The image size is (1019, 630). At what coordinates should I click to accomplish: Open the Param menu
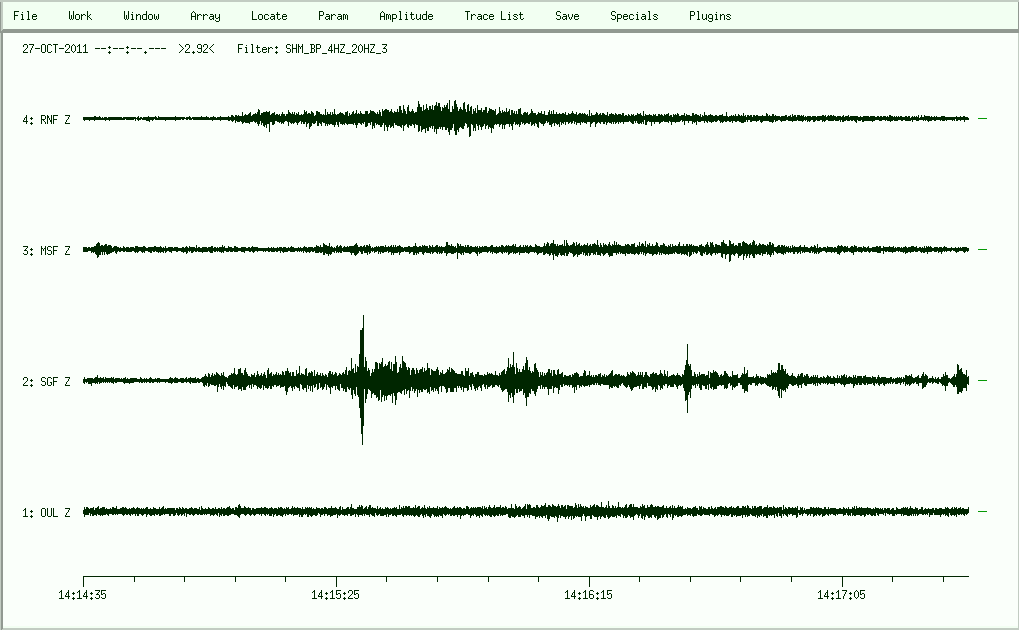[333, 16]
